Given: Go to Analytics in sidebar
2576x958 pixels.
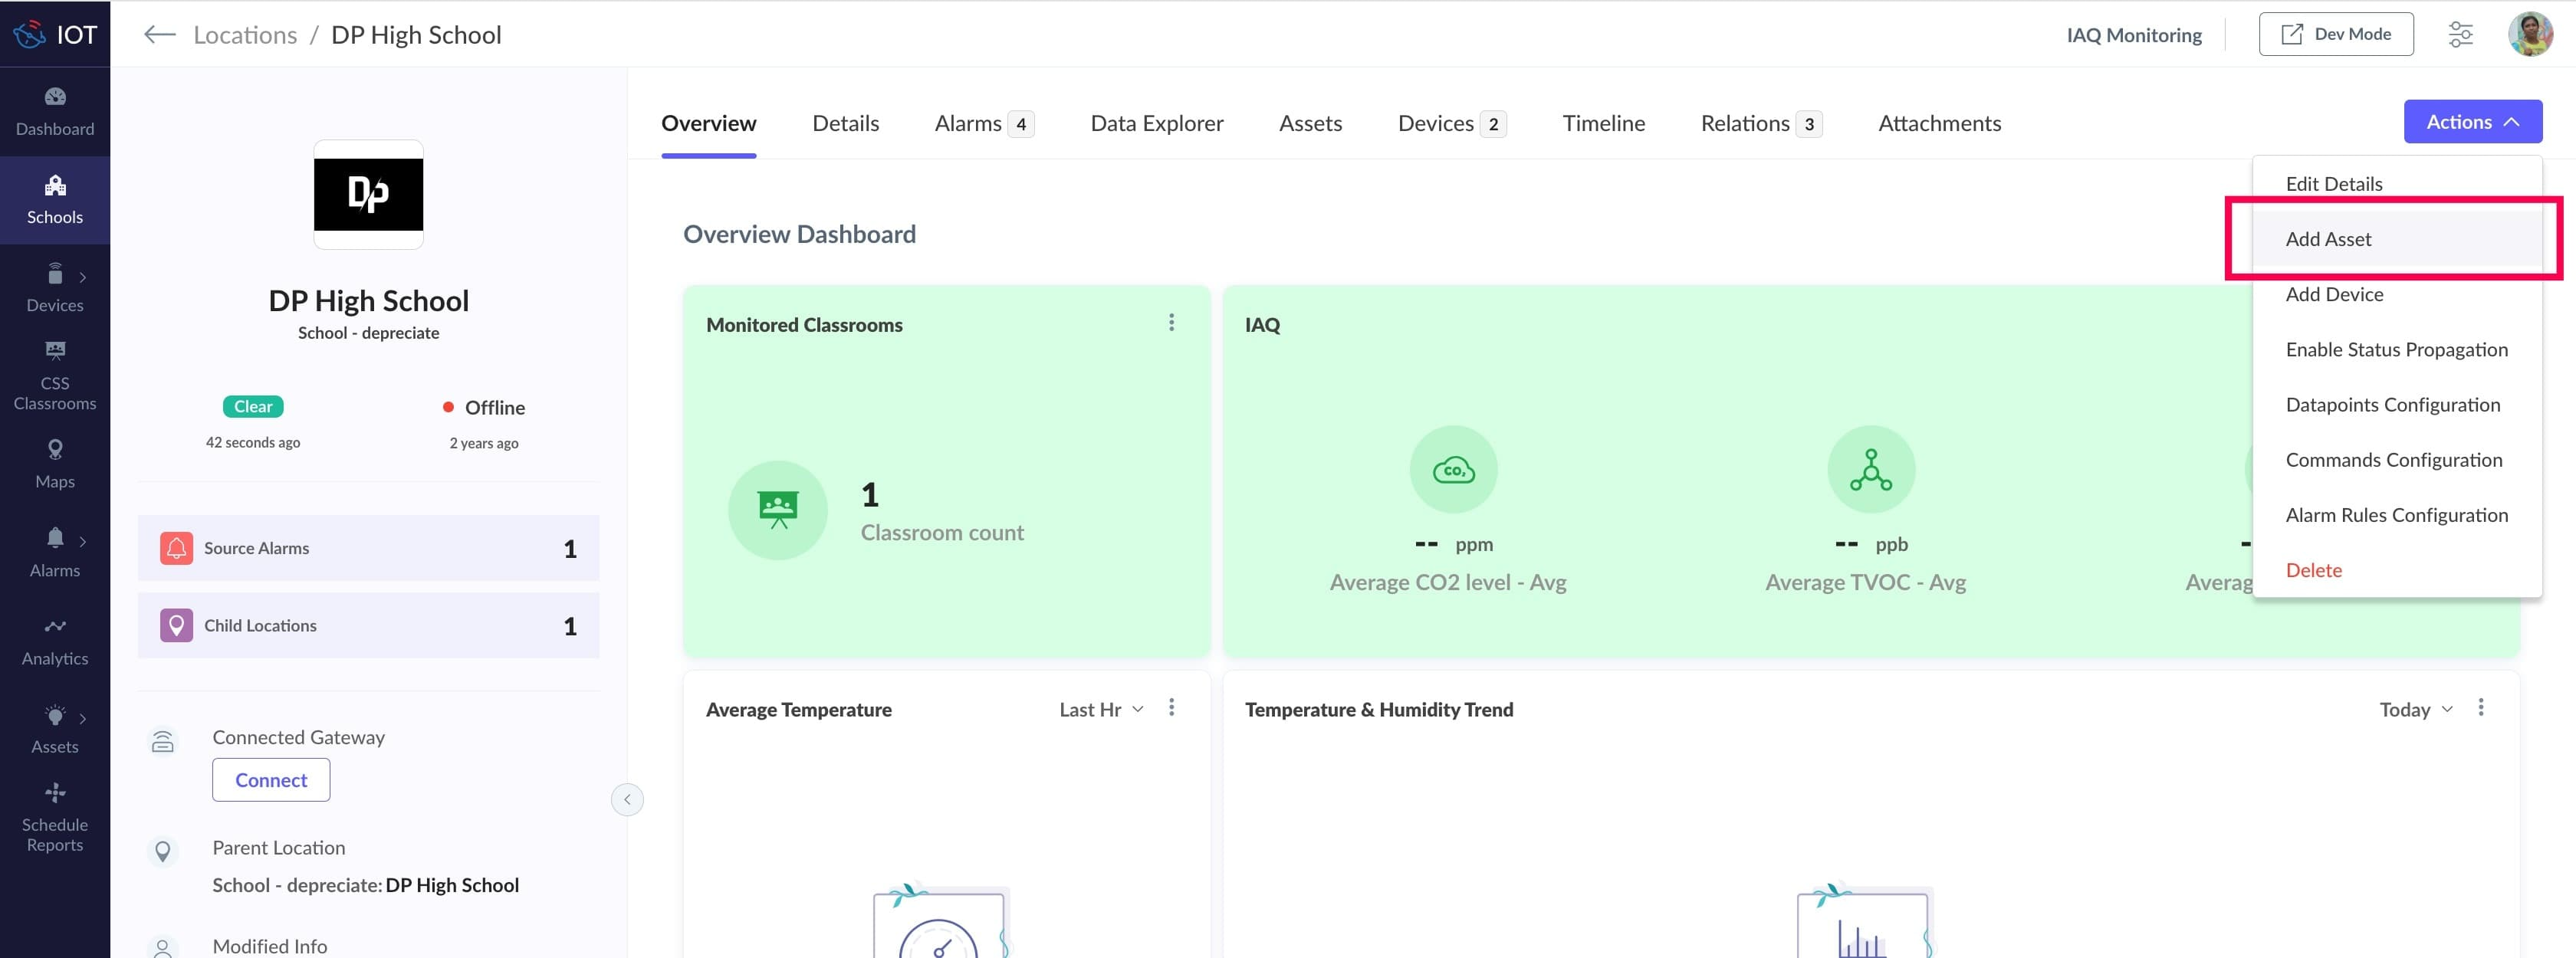Looking at the screenshot, I should click(x=55, y=641).
